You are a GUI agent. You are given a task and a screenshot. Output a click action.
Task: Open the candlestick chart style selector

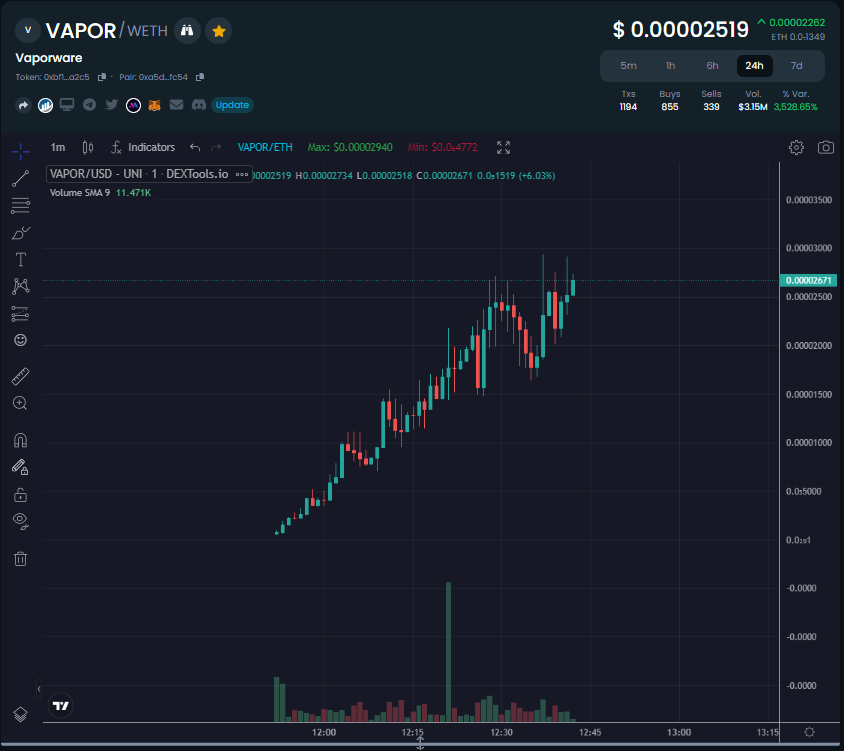click(x=88, y=148)
